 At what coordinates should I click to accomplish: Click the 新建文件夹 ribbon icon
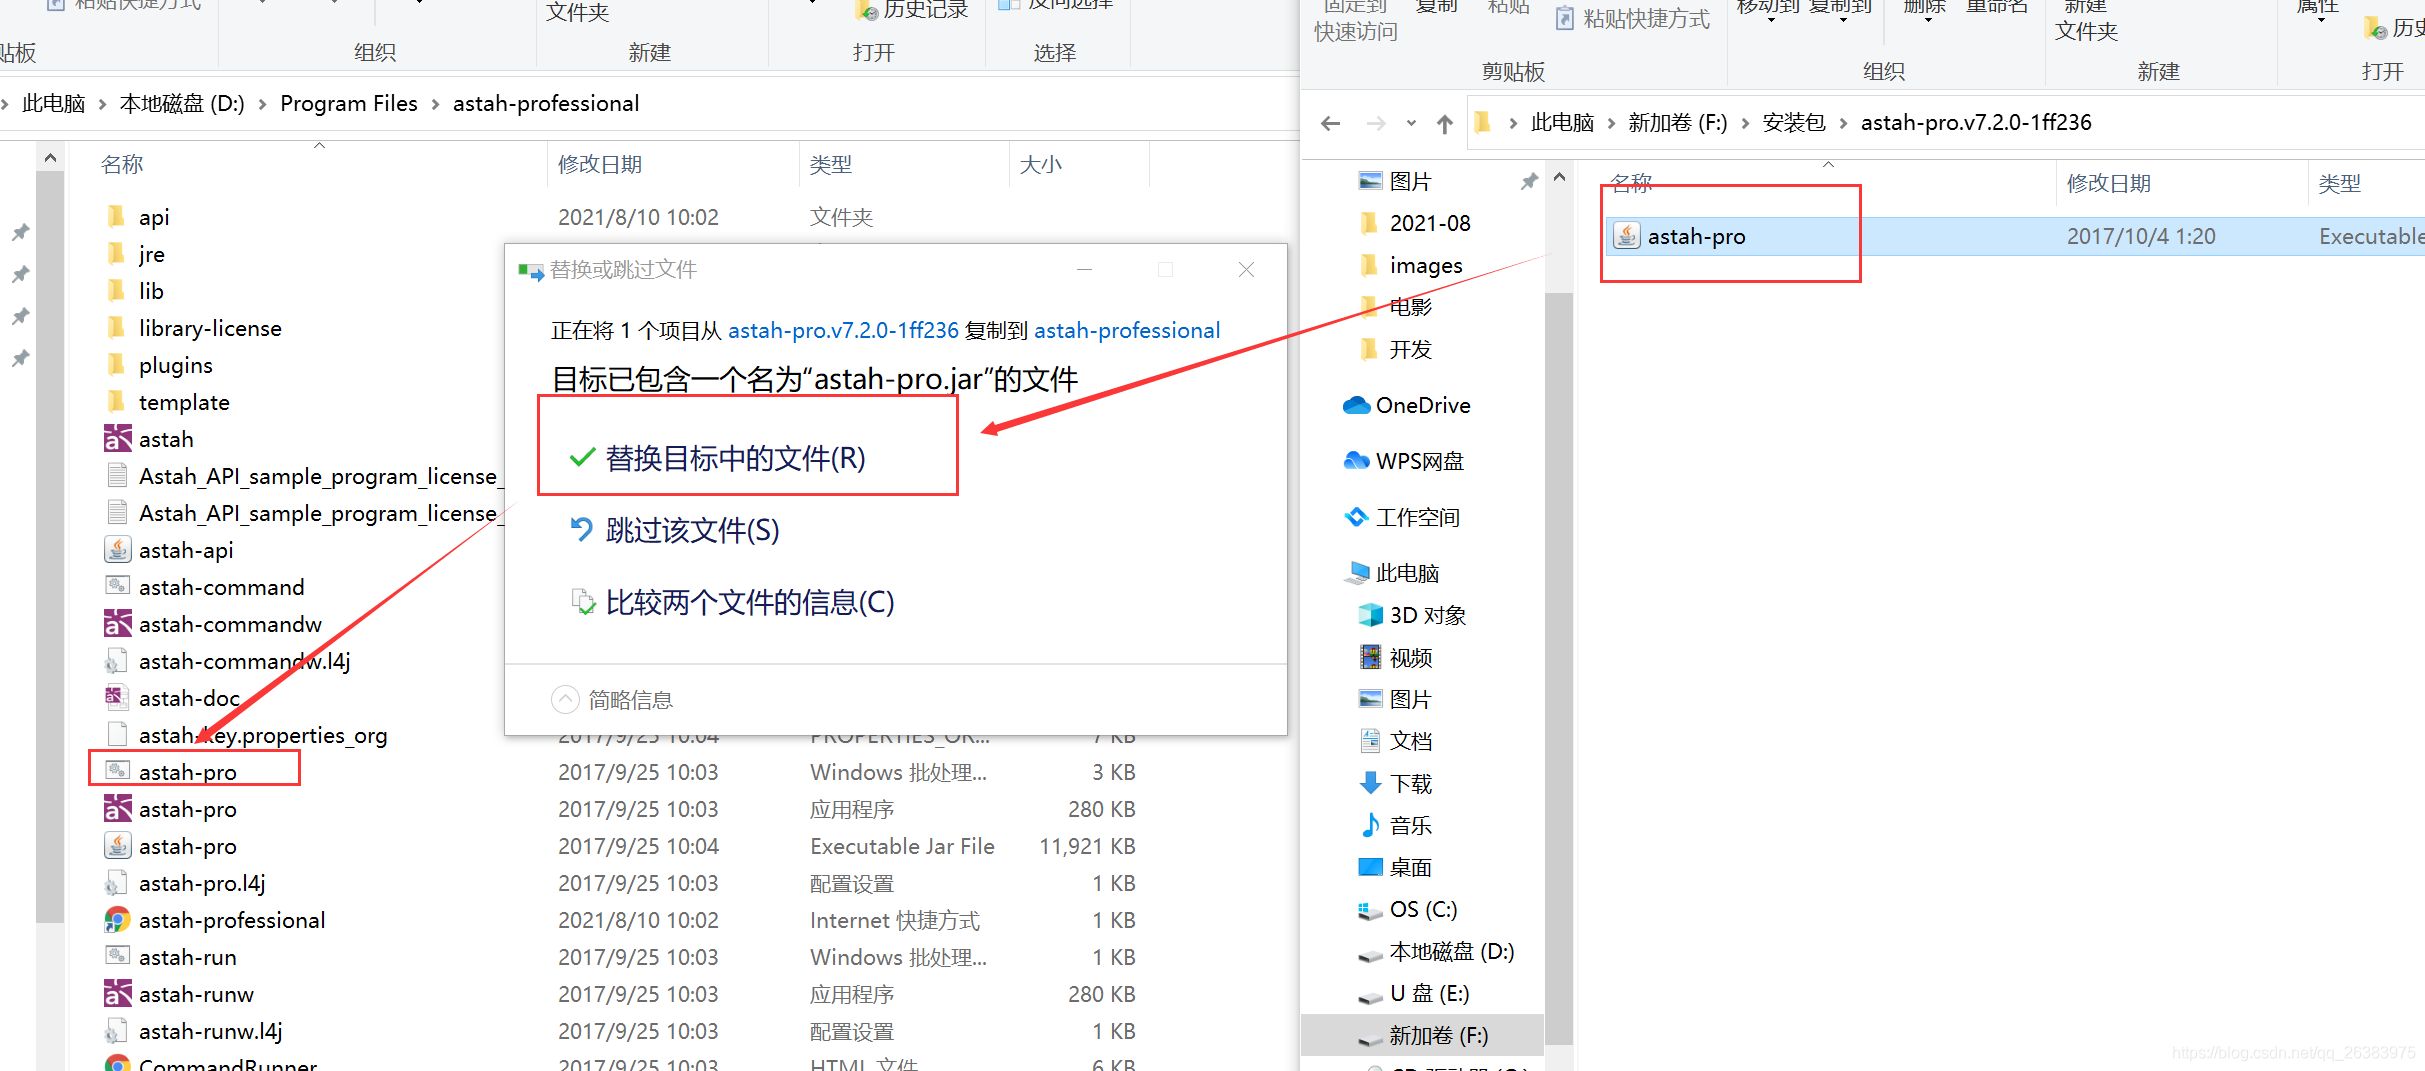(x=2086, y=20)
